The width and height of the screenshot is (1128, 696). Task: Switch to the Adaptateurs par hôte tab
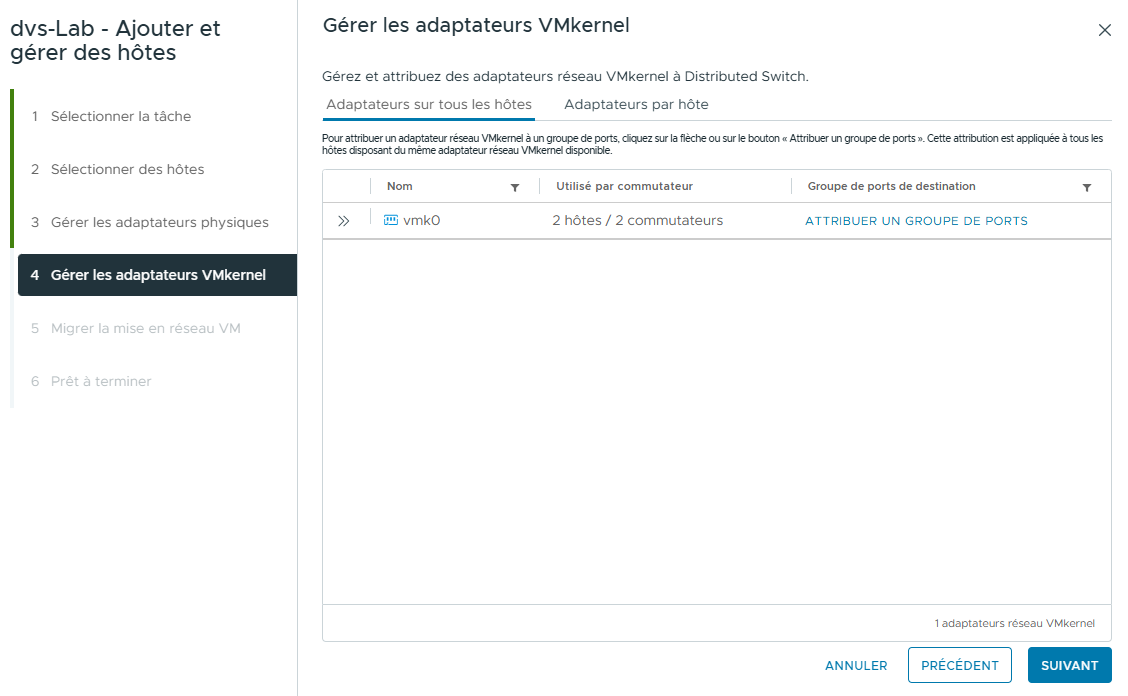click(x=638, y=104)
